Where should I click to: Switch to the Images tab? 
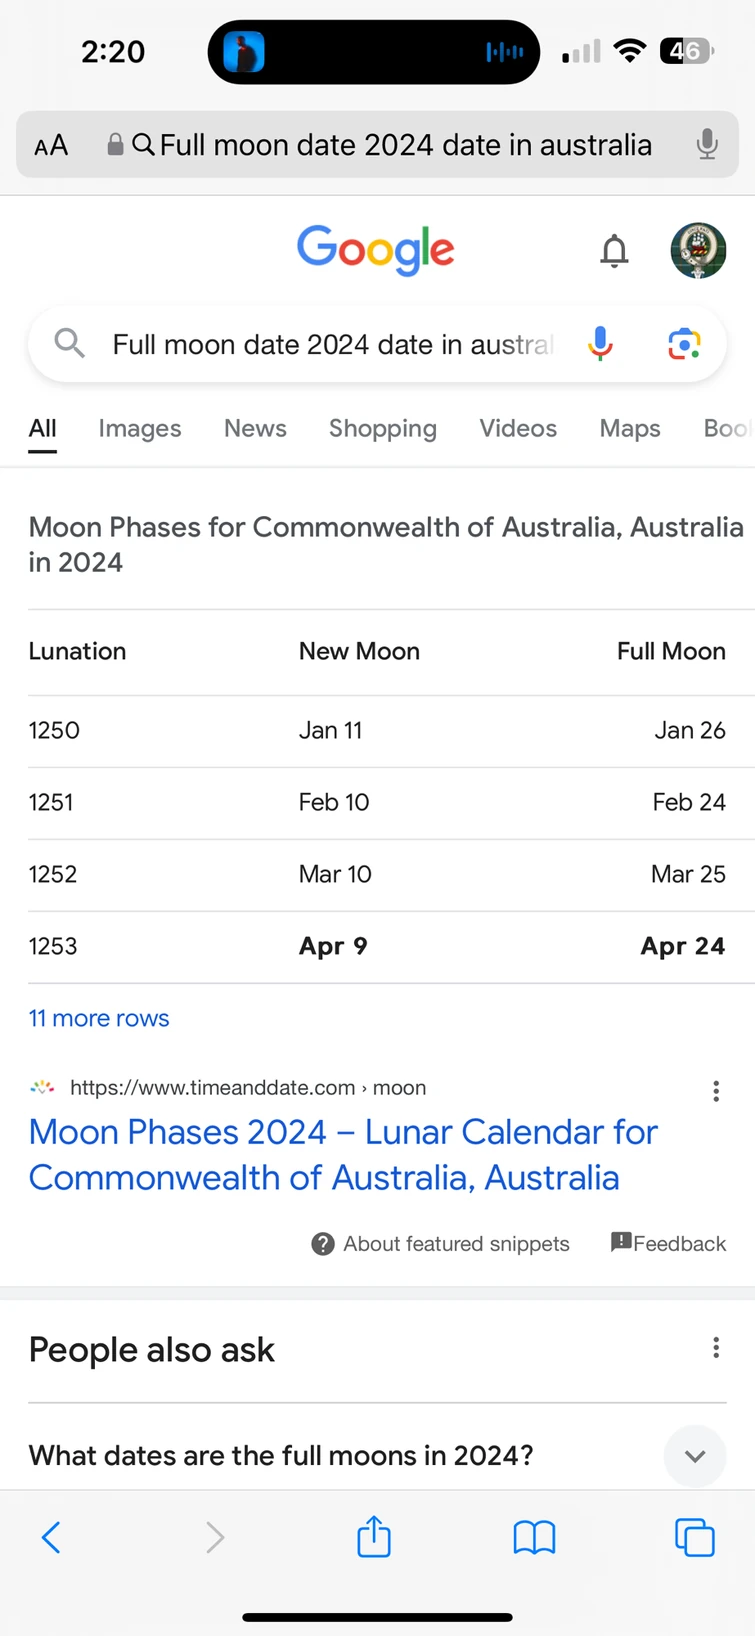click(x=139, y=428)
